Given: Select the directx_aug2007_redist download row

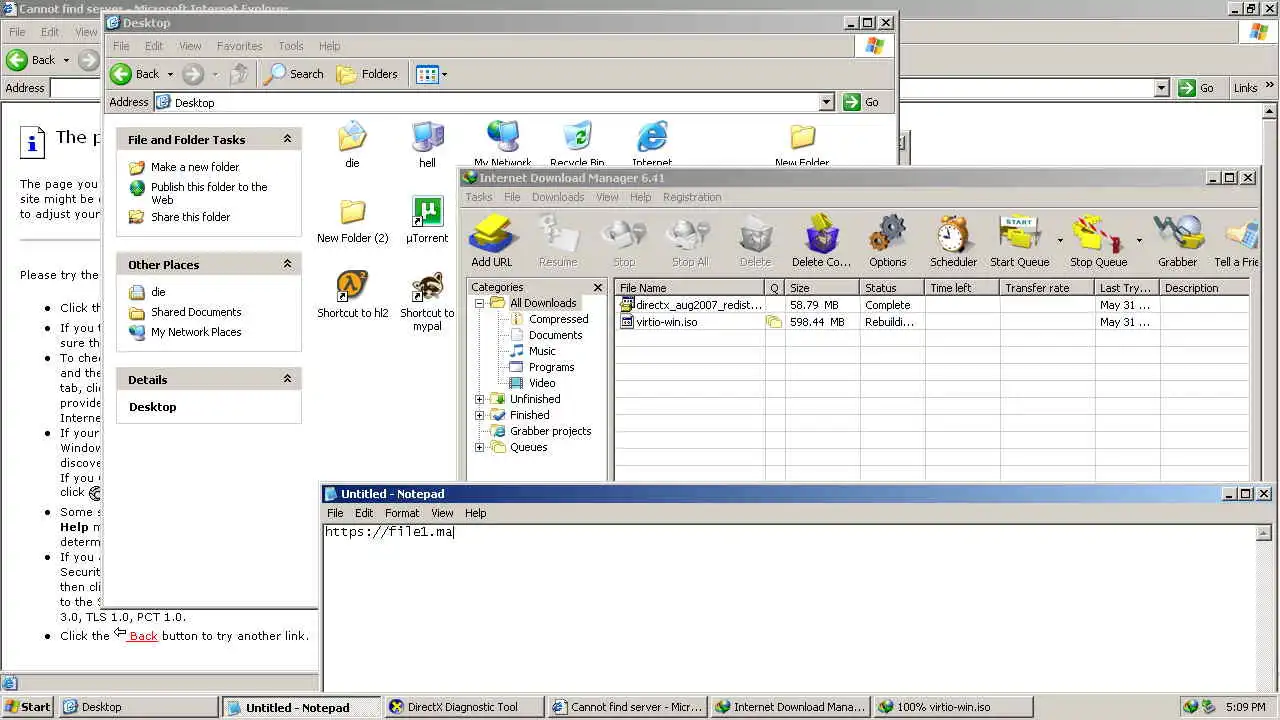Looking at the screenshot, I should 932,305.
